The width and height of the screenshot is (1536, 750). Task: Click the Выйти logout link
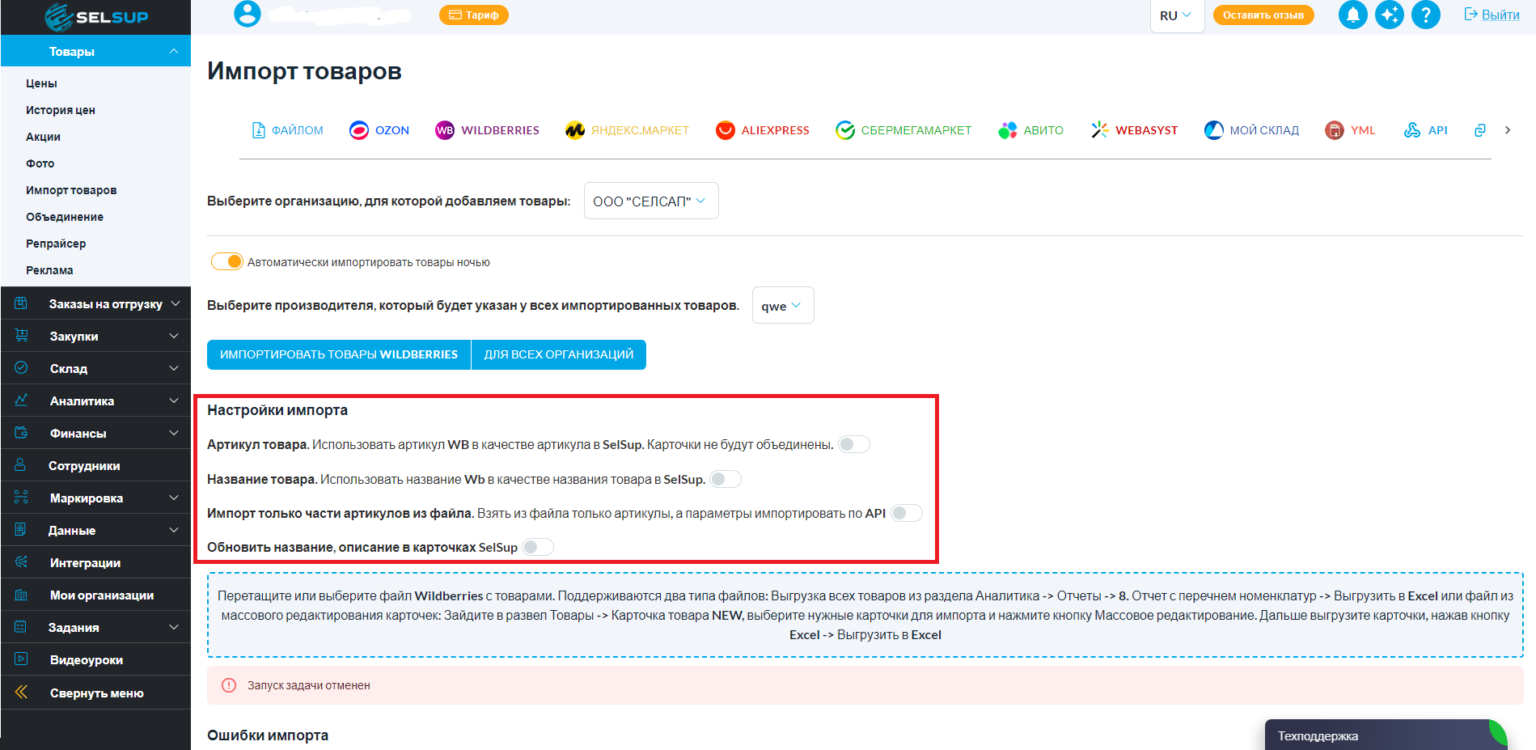pos(1491,15)
